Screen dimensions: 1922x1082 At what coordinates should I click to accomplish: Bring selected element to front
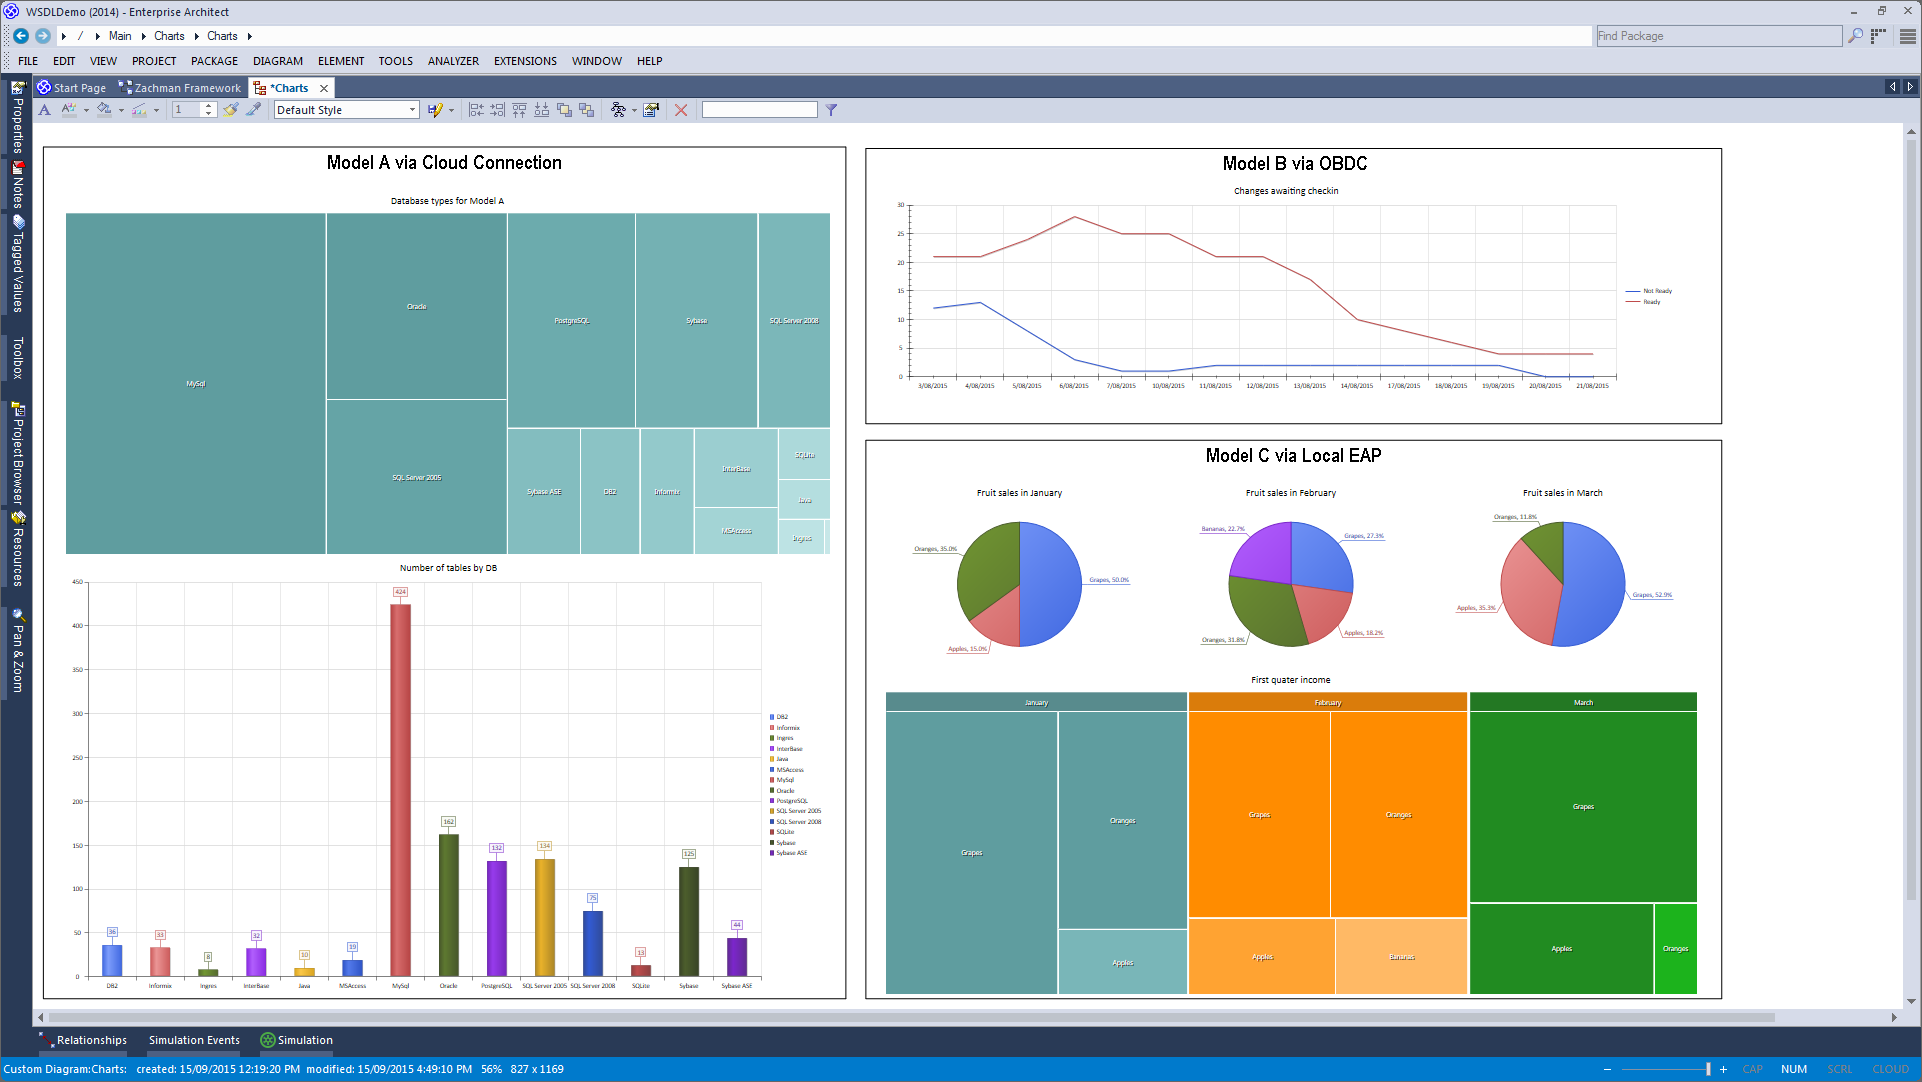click(x=564, y=110)
